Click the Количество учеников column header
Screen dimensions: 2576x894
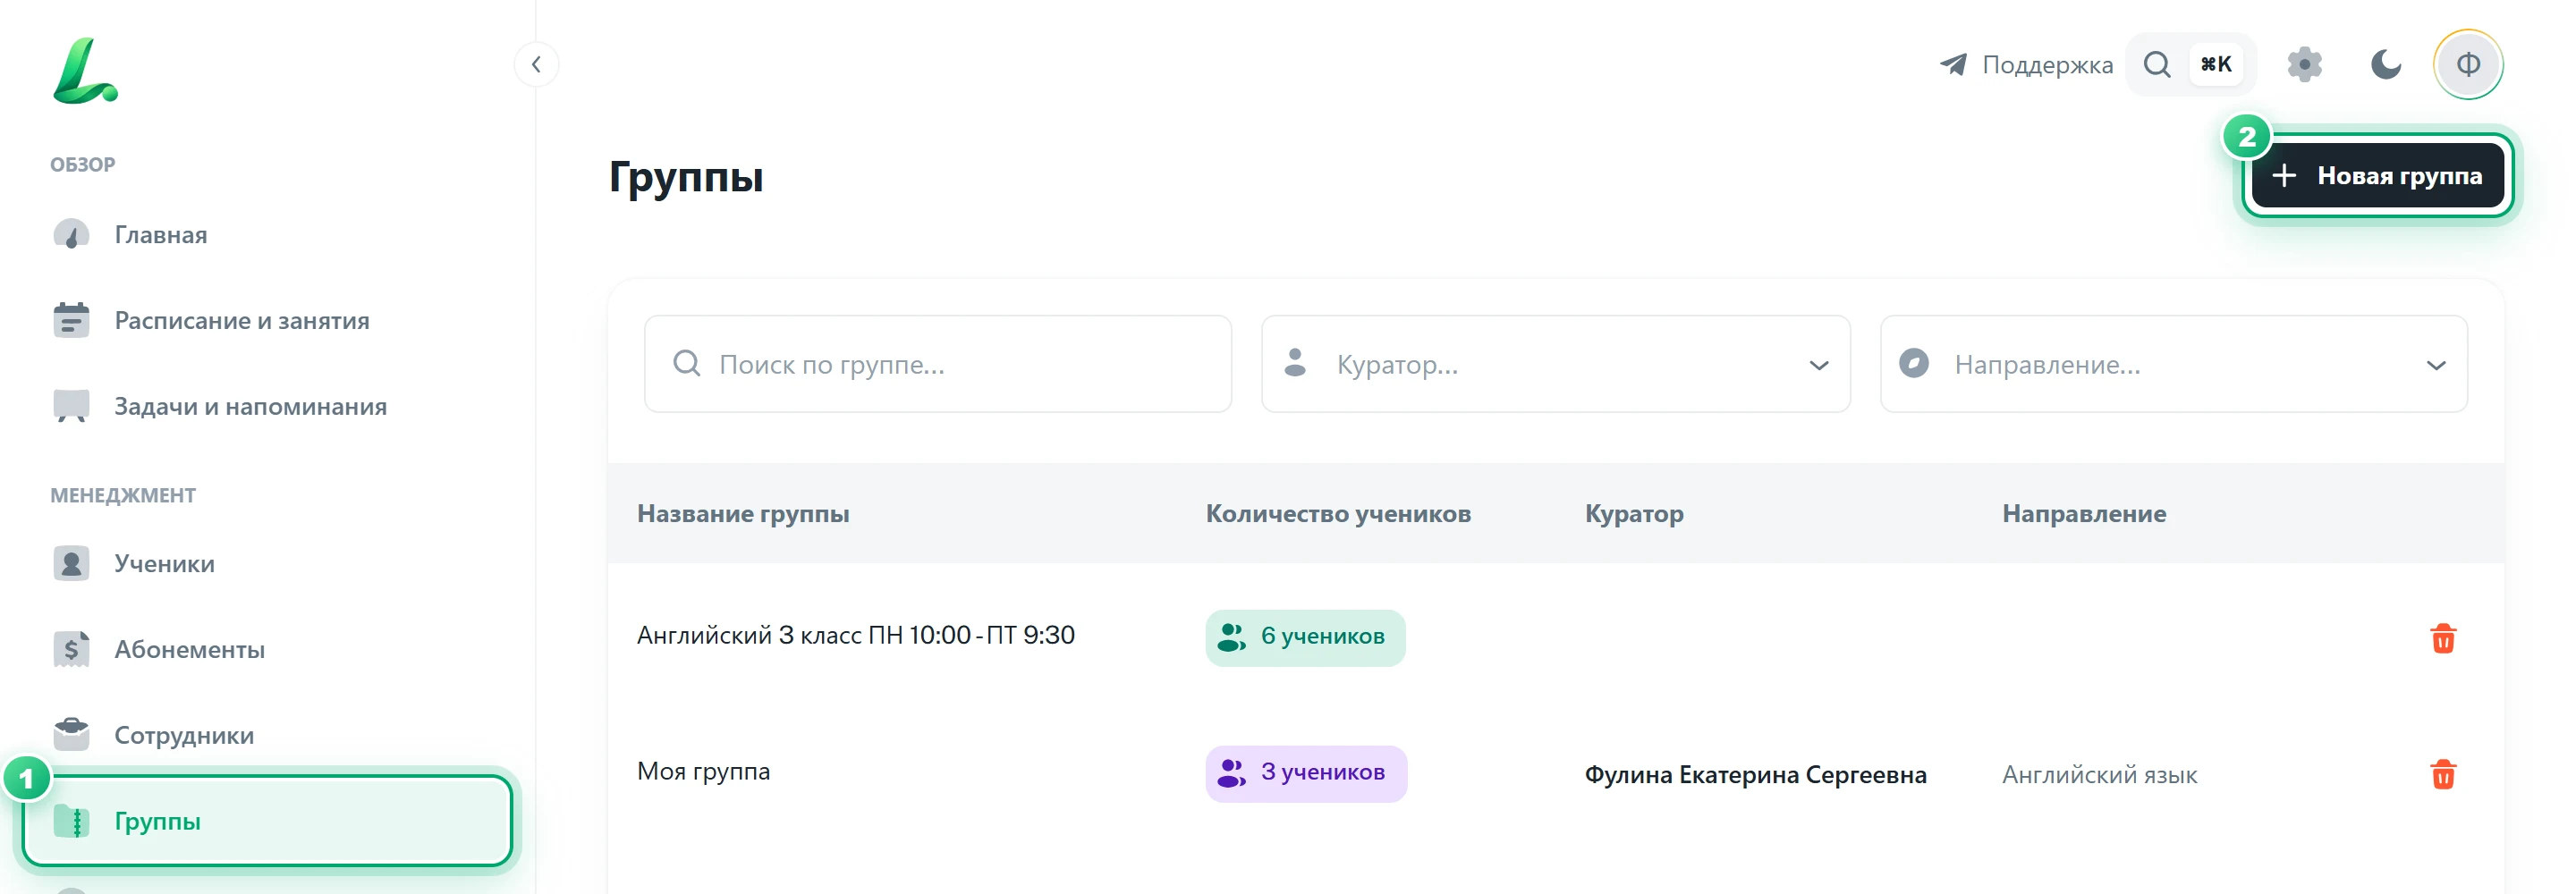(x=1338, y=514)
